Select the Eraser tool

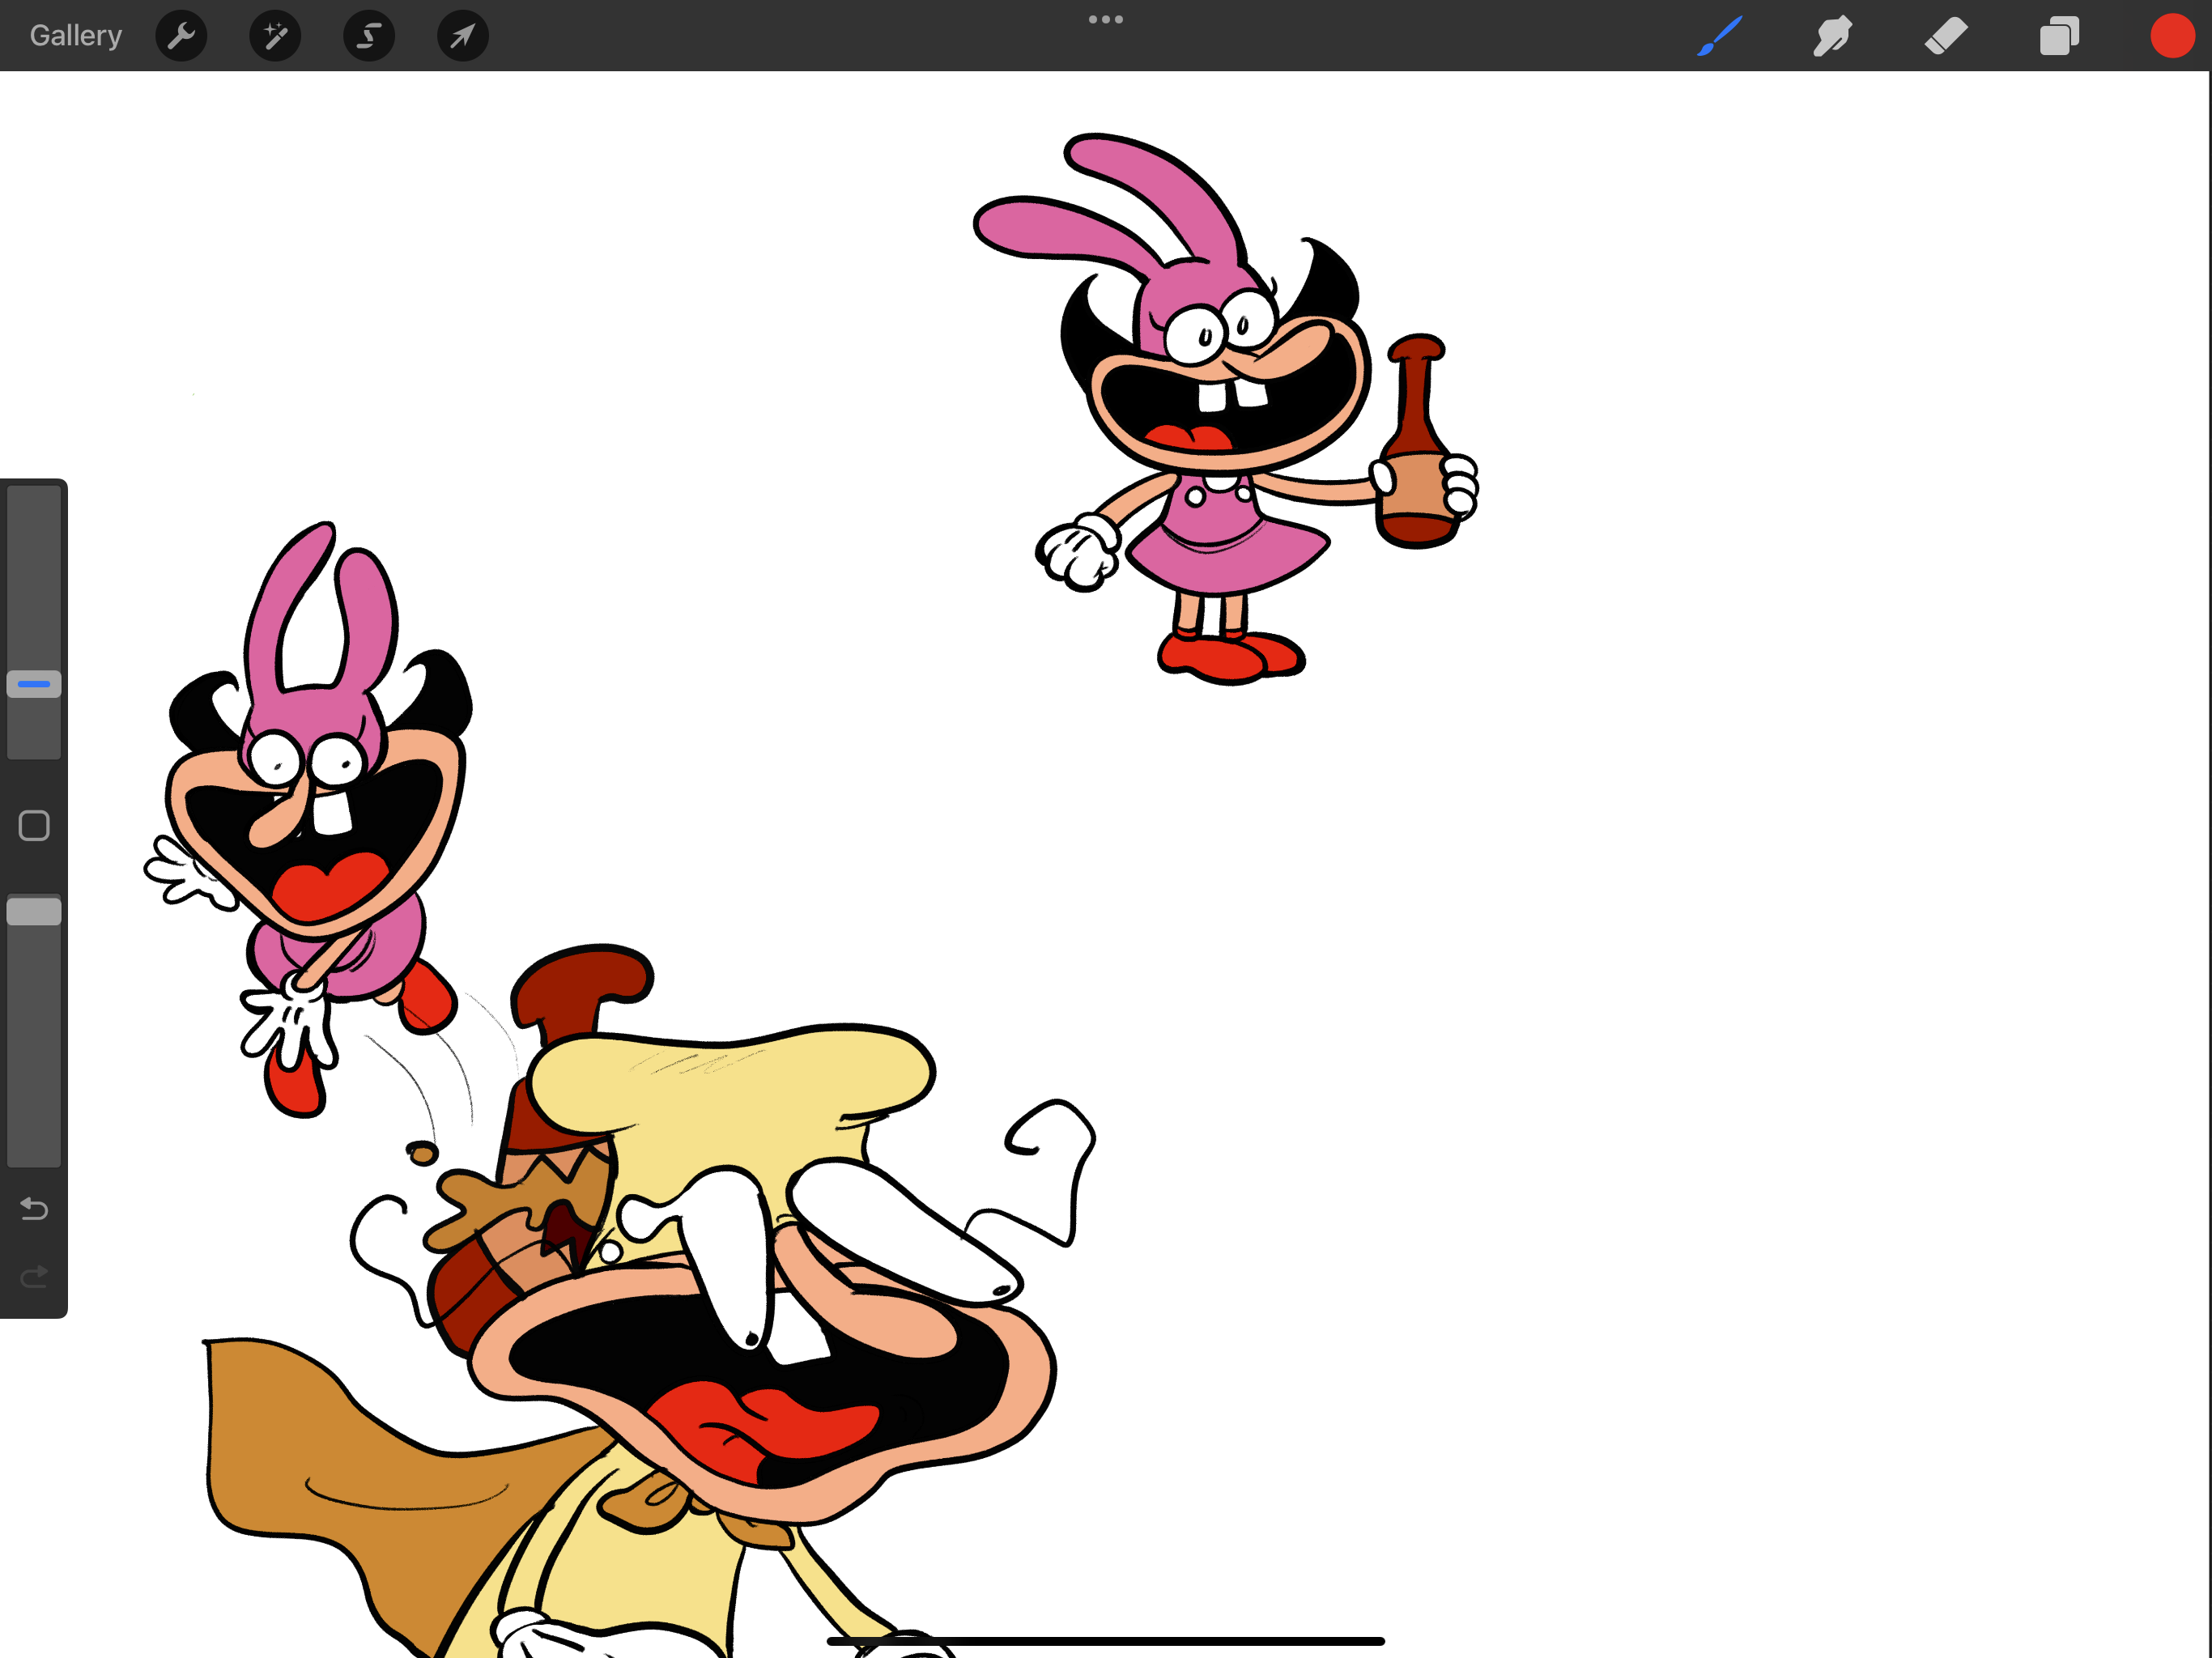pos(1946,36)
